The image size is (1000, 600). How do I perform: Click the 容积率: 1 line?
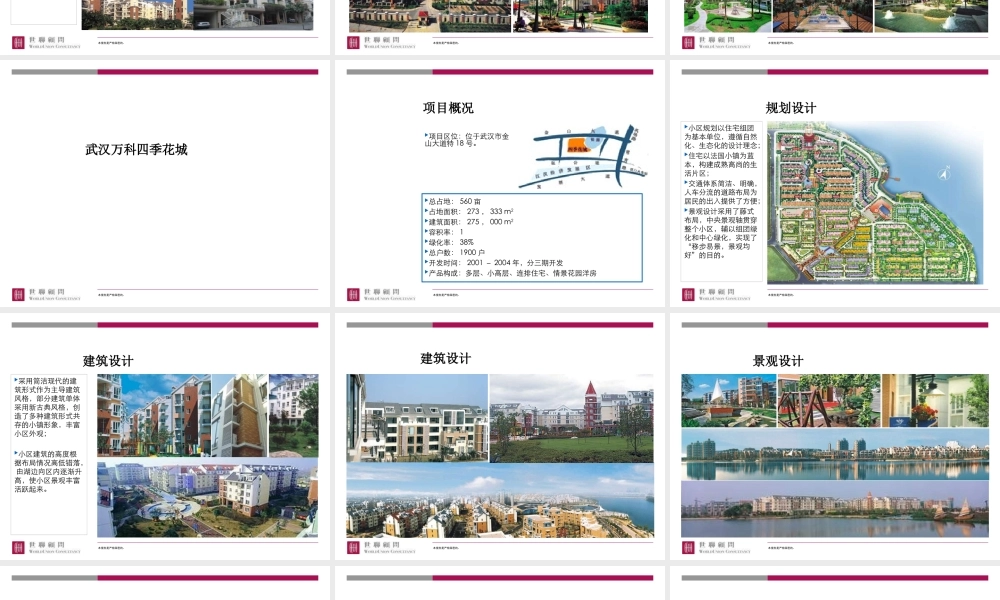[x=444, y=232]
